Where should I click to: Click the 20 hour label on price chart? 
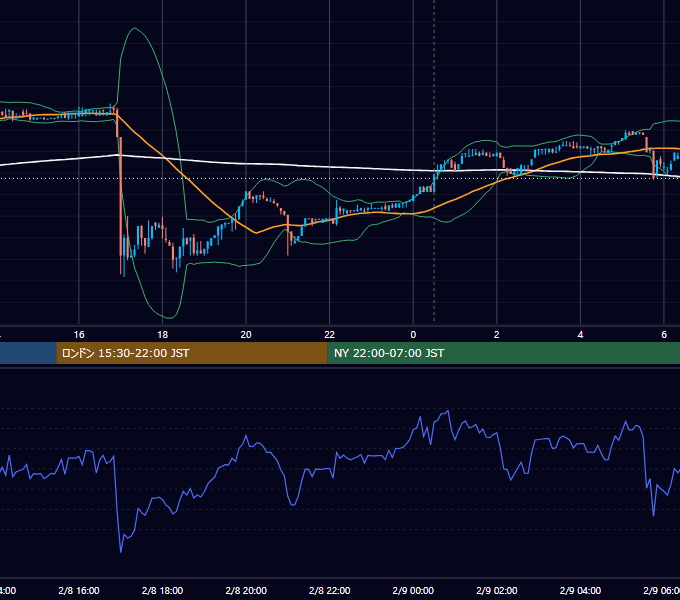coord(246,335)
